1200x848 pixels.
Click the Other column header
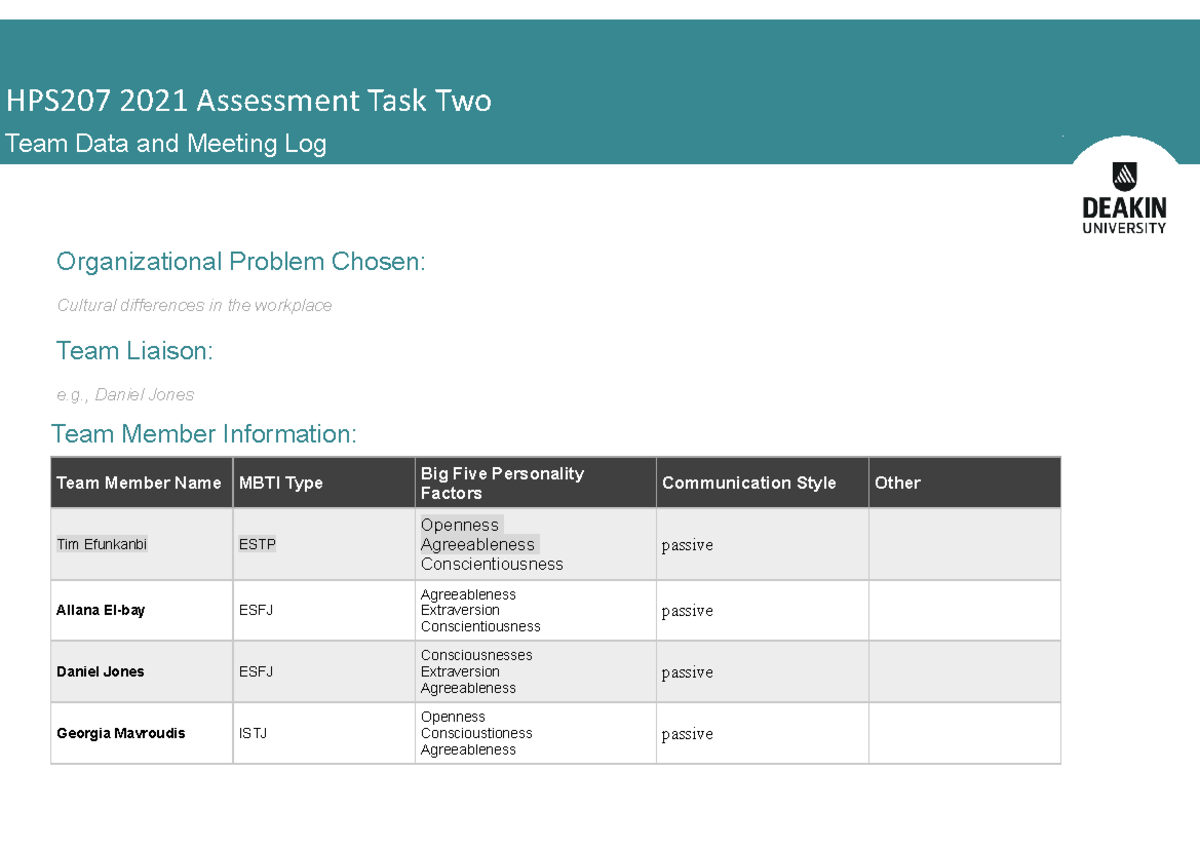(x=897, y=482)
